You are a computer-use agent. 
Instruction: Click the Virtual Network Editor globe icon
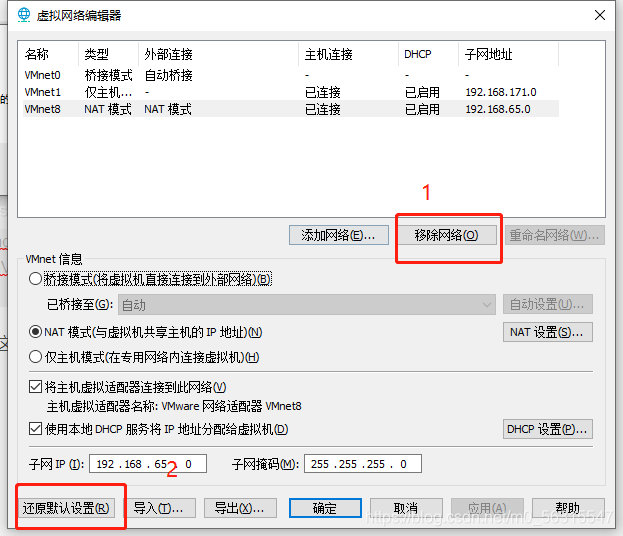[x=24, y=15]
